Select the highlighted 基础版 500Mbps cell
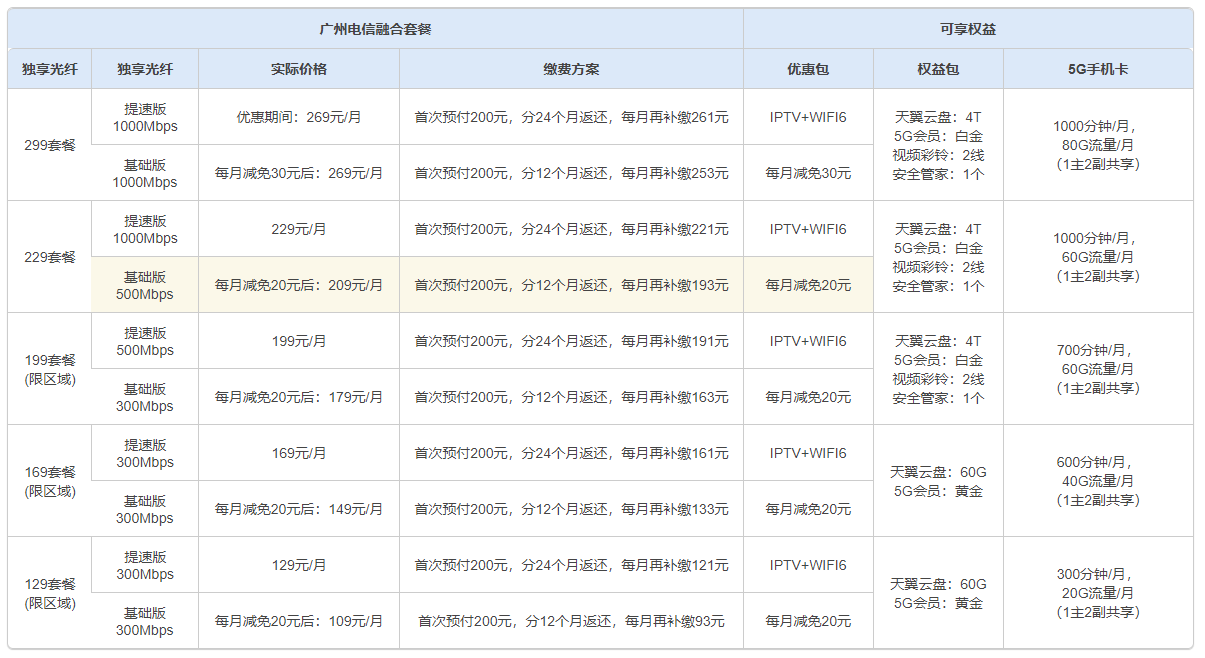 coord(145,285)
